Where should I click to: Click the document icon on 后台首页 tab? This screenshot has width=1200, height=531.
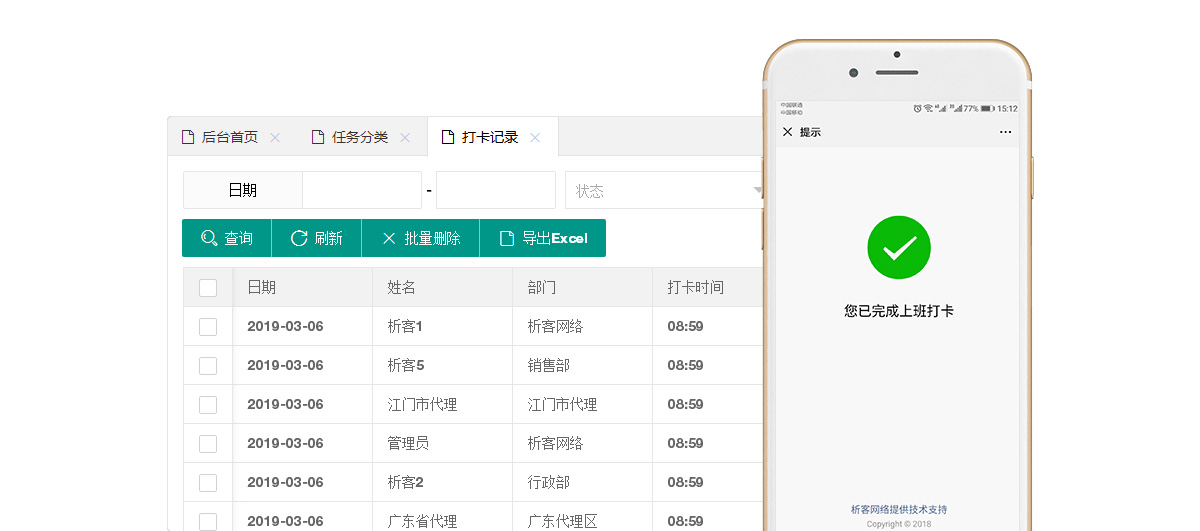click(187, 137)
